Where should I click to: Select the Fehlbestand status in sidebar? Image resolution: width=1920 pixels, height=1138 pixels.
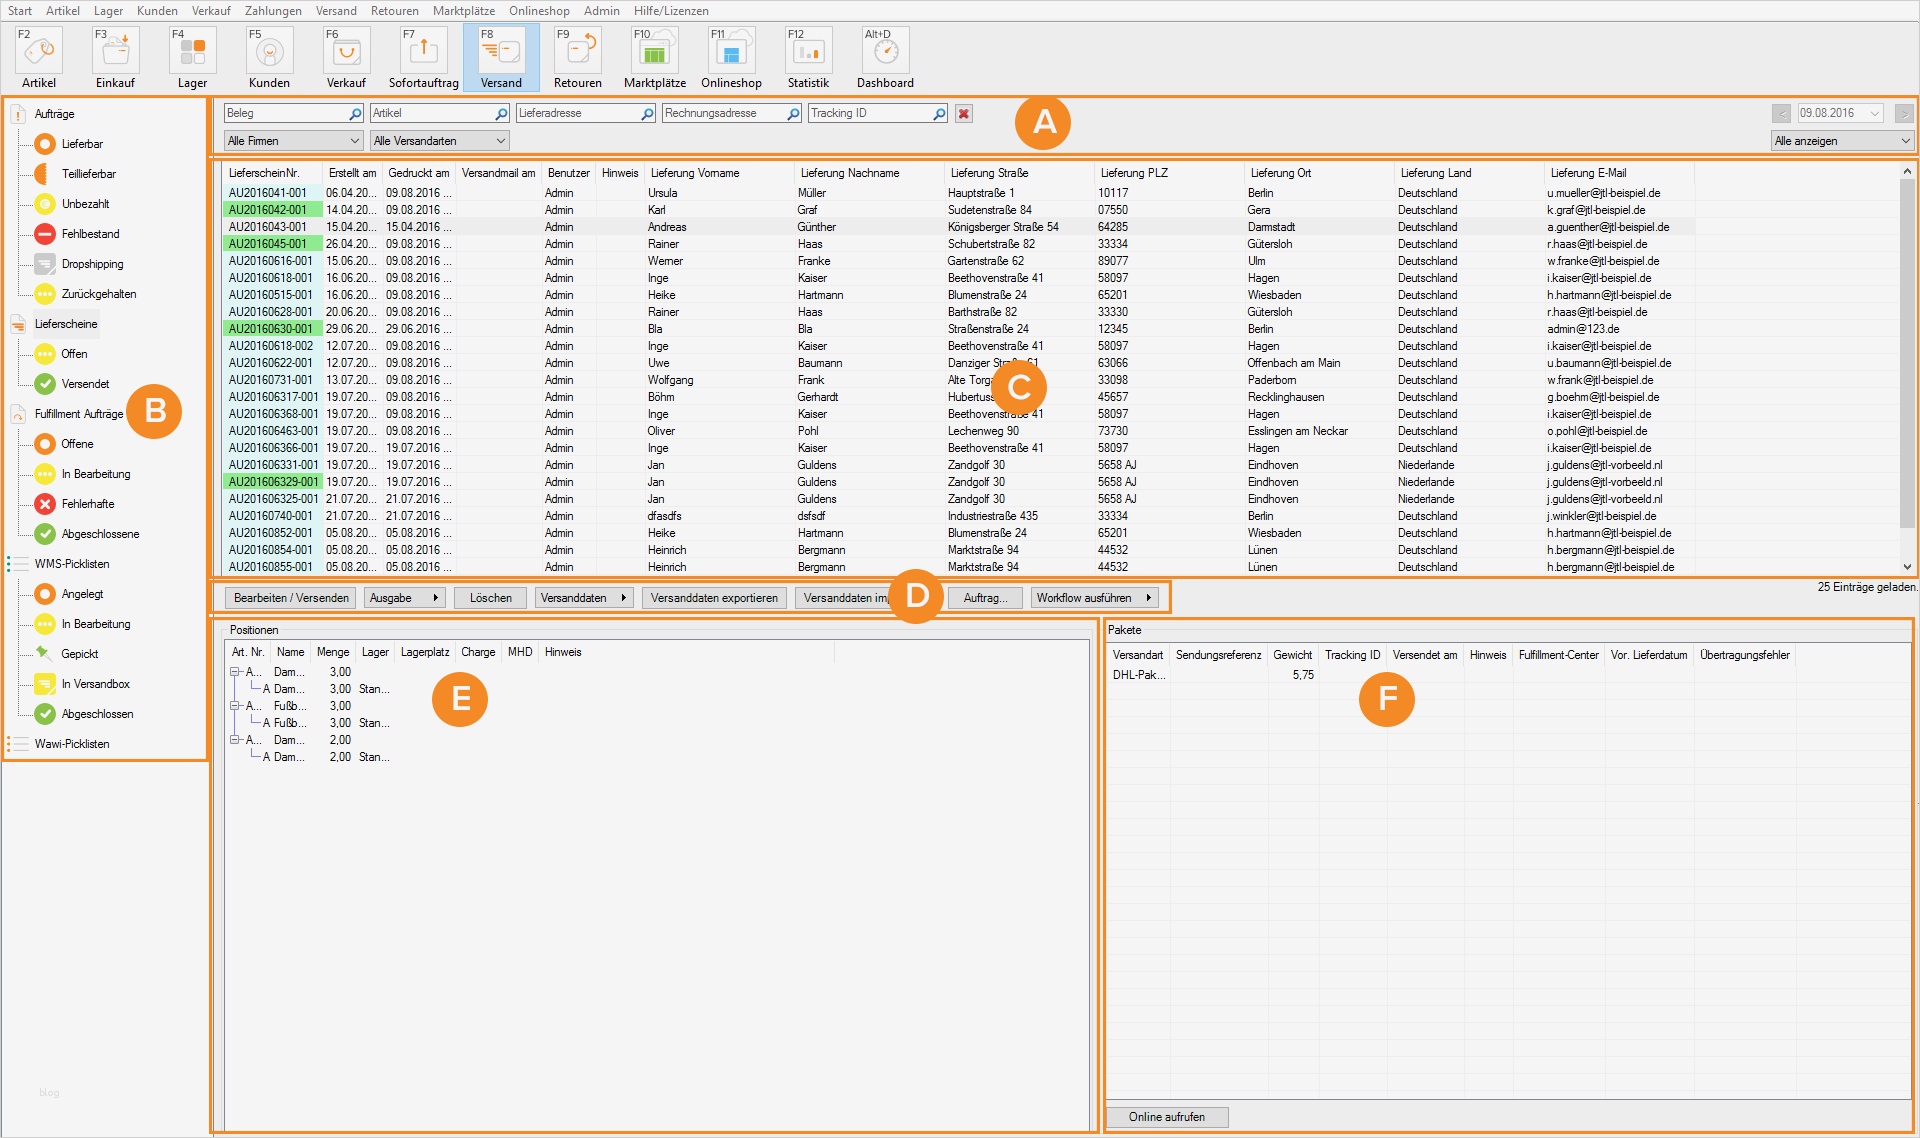tap(90, 234)
